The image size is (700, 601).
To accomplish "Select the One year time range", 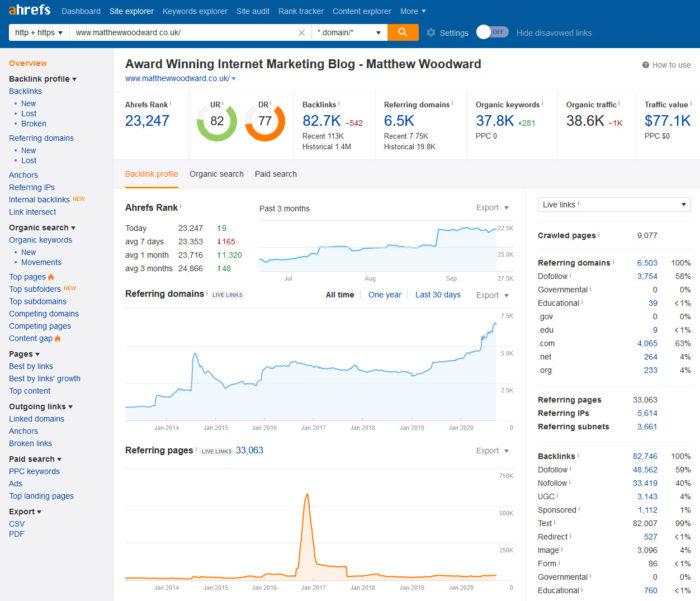I will (385, 295).
